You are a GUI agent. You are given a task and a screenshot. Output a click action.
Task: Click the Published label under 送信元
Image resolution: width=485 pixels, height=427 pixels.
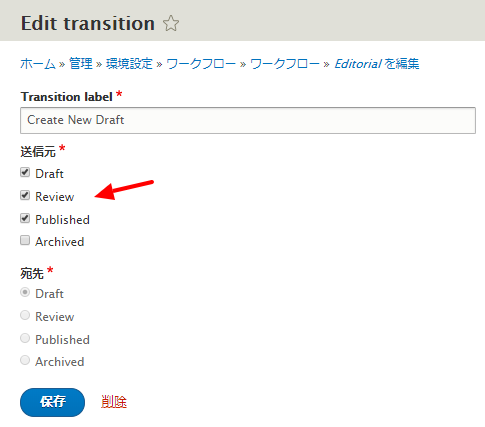coord(62,220)
